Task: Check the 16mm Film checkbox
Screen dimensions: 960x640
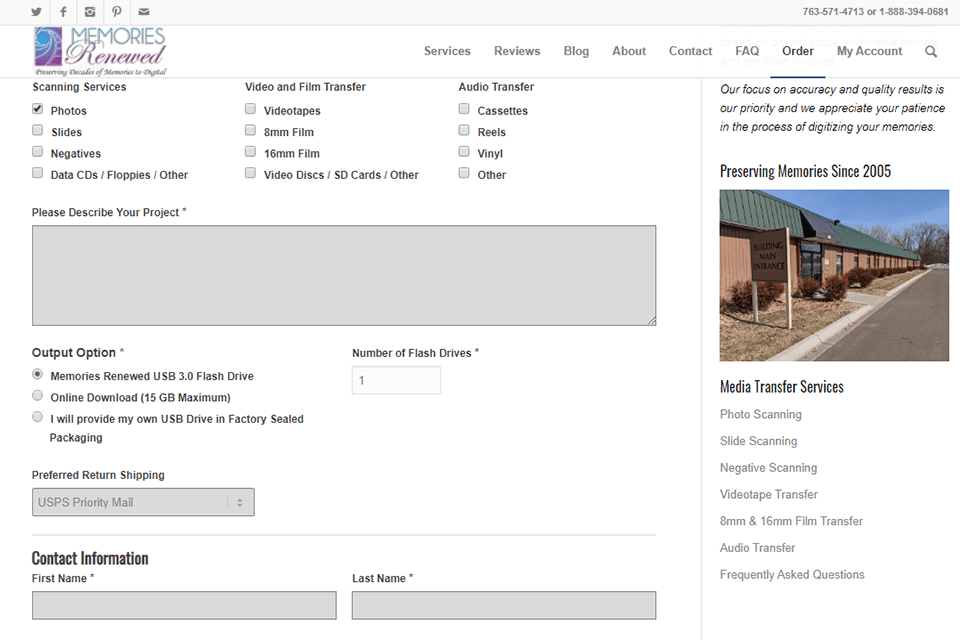Action: point(250,152)
